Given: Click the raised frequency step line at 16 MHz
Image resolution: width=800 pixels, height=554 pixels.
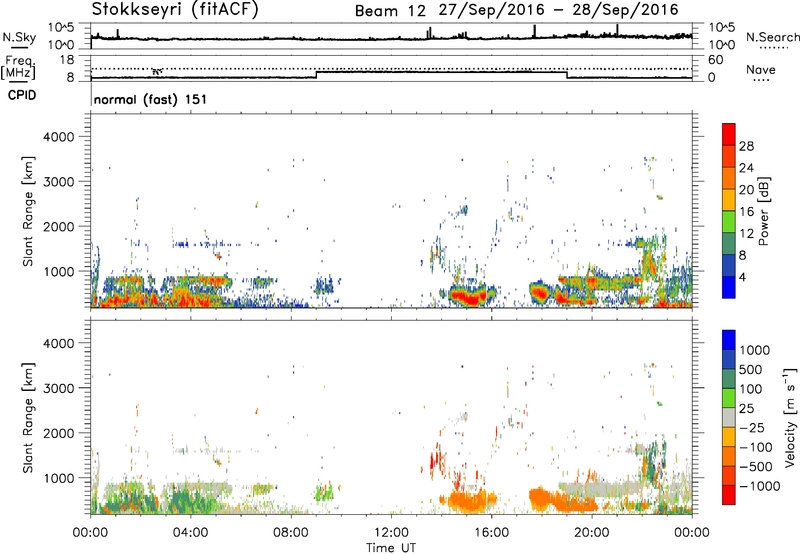Looking at the screenshot, I should (442, 72).
